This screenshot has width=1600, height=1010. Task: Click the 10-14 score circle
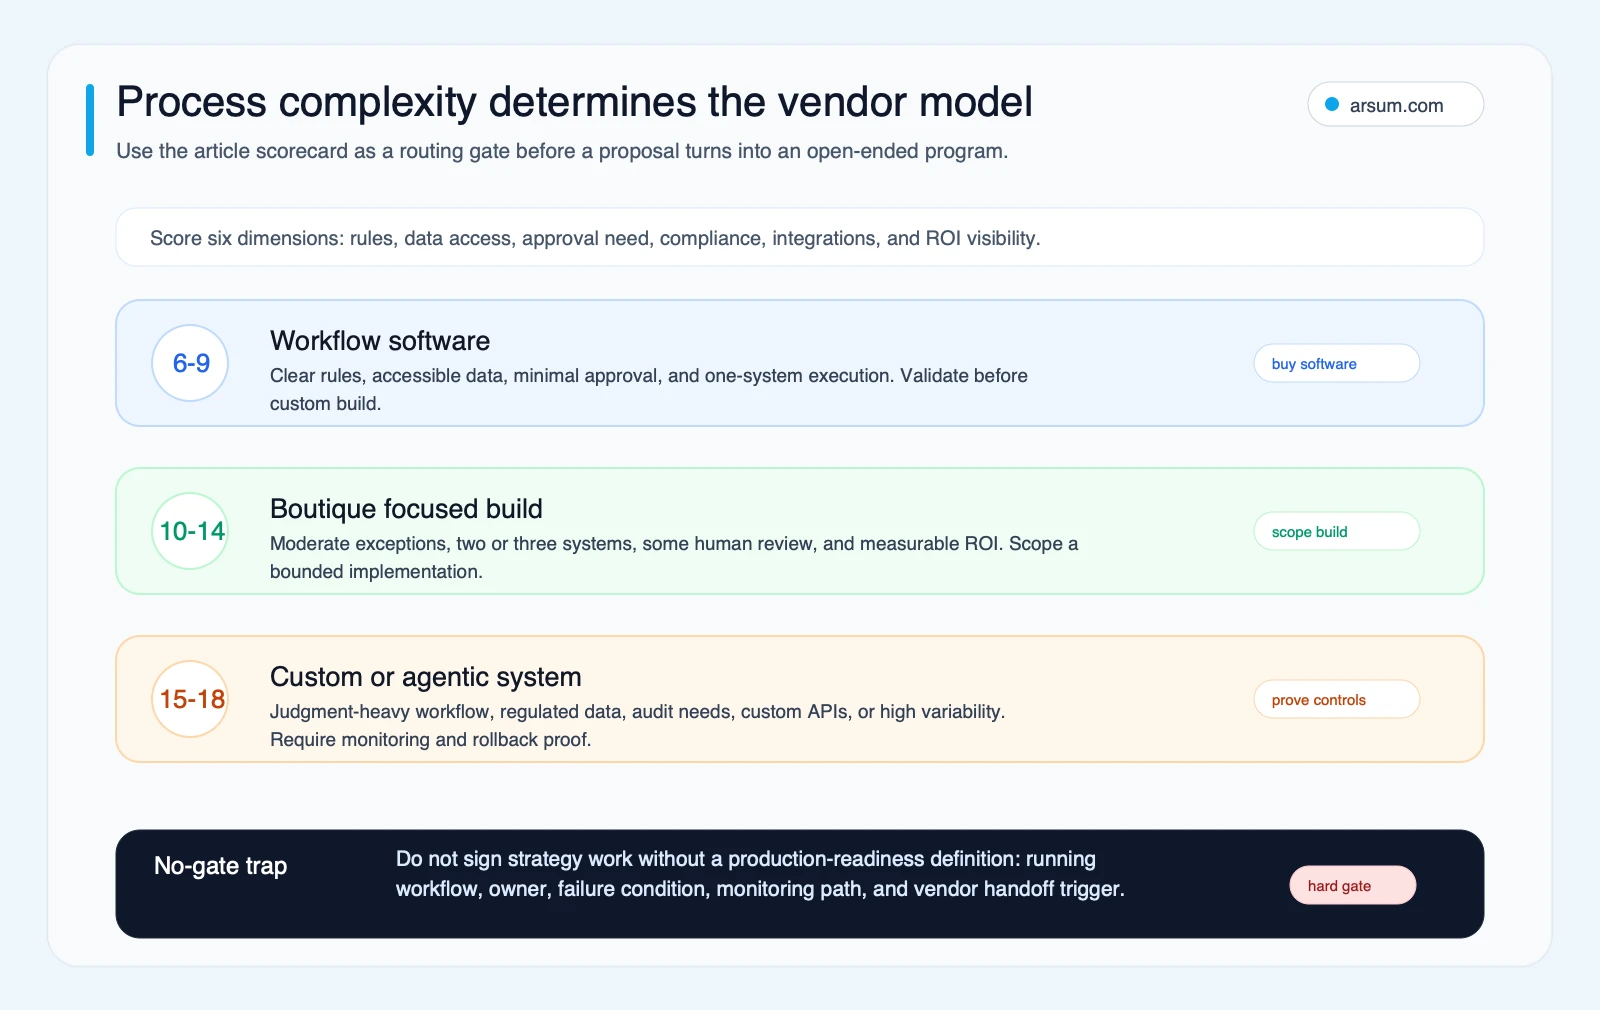(190, 531)
